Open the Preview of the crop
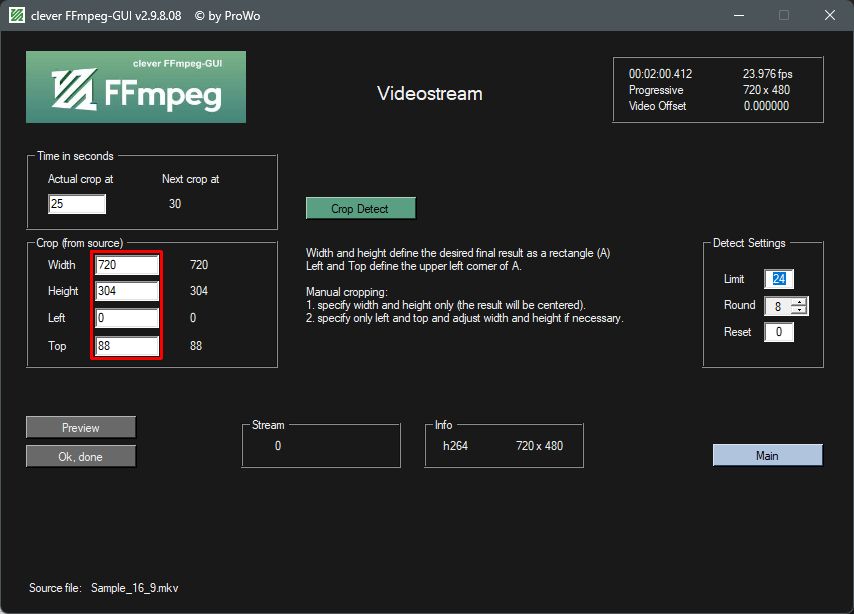The width and height of the screenshot is (854, 614). tap(81, 427)
